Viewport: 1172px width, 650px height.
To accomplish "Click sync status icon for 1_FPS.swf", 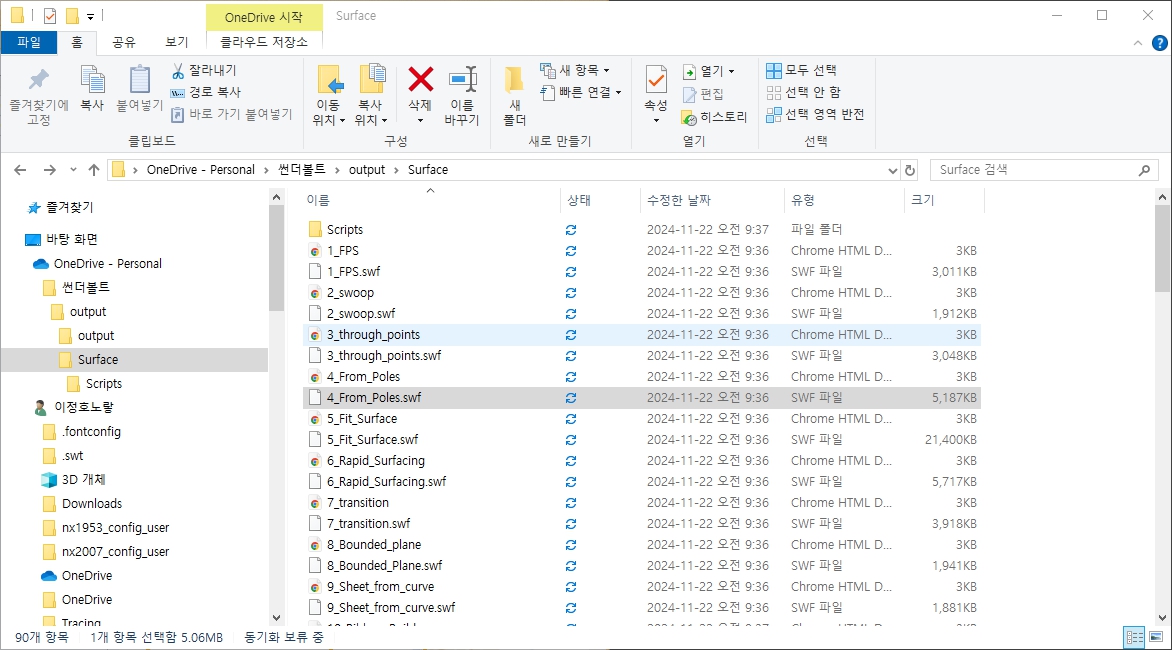I will [570, 272].
